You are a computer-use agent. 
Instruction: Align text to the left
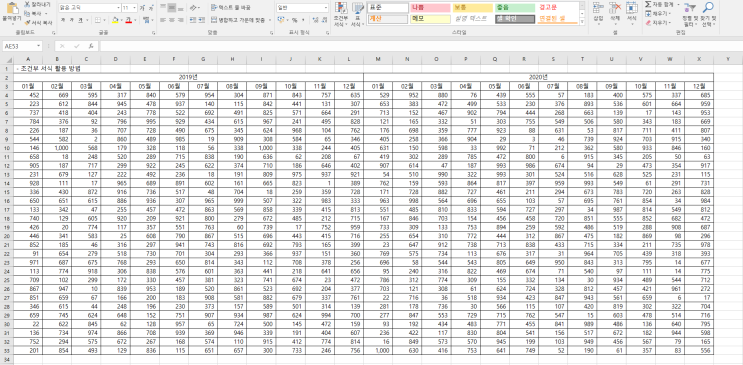click(x=163, y=20)
